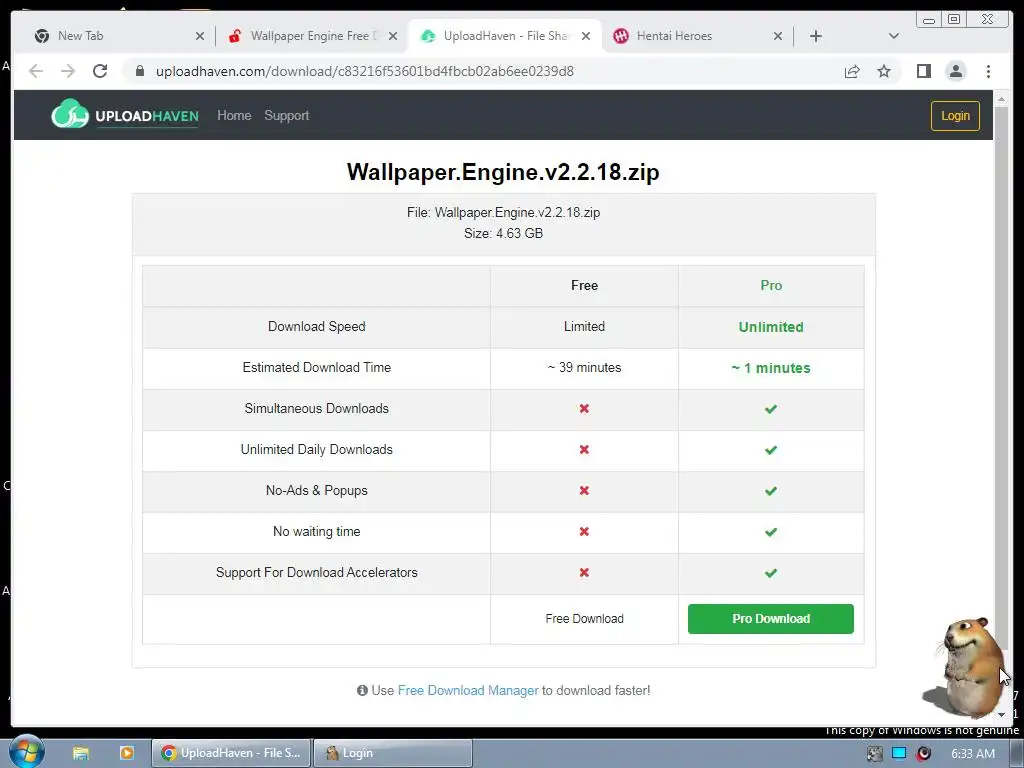
Task: Click the address bar URL
Action: (x=364, y=71)
